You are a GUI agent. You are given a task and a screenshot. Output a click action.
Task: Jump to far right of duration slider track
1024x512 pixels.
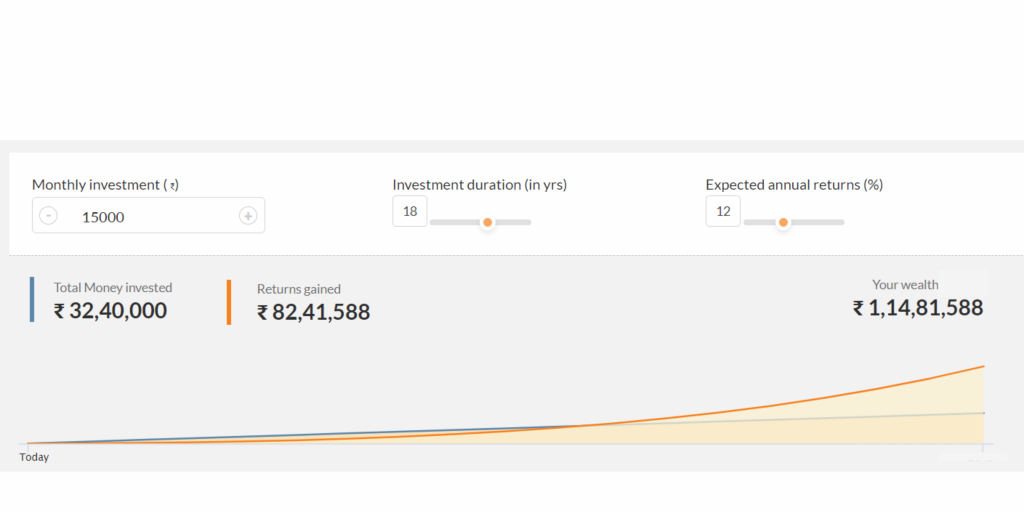click(x=528, y=223)
